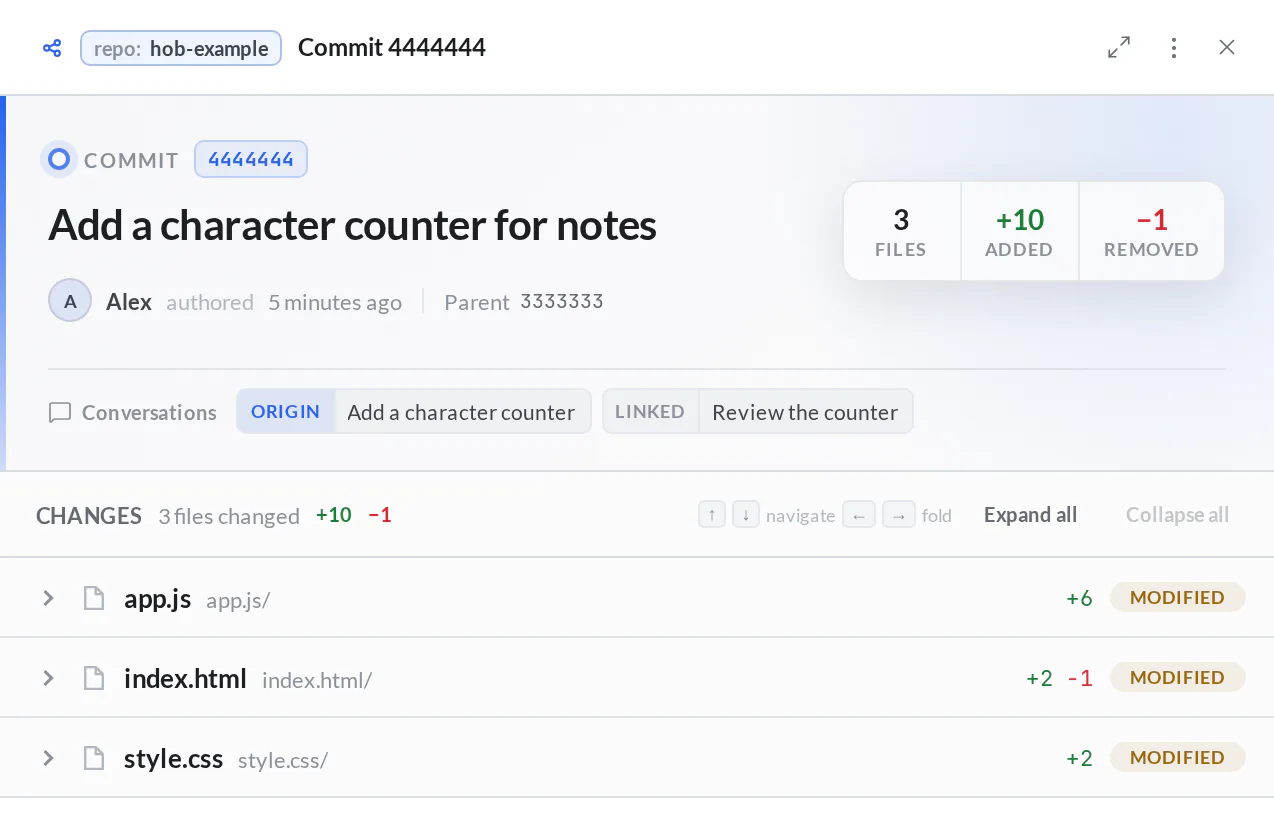Click the down arrow navigate key

[x=746, y=515]
